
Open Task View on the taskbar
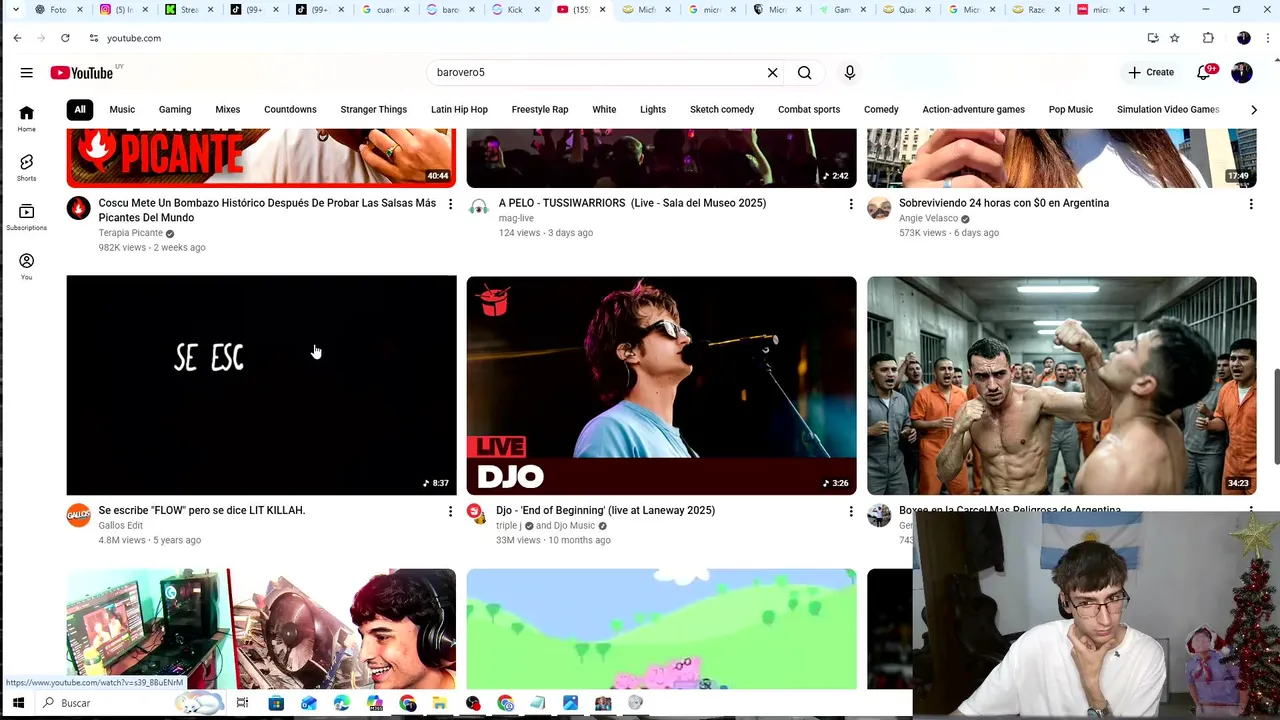(242, 703)
